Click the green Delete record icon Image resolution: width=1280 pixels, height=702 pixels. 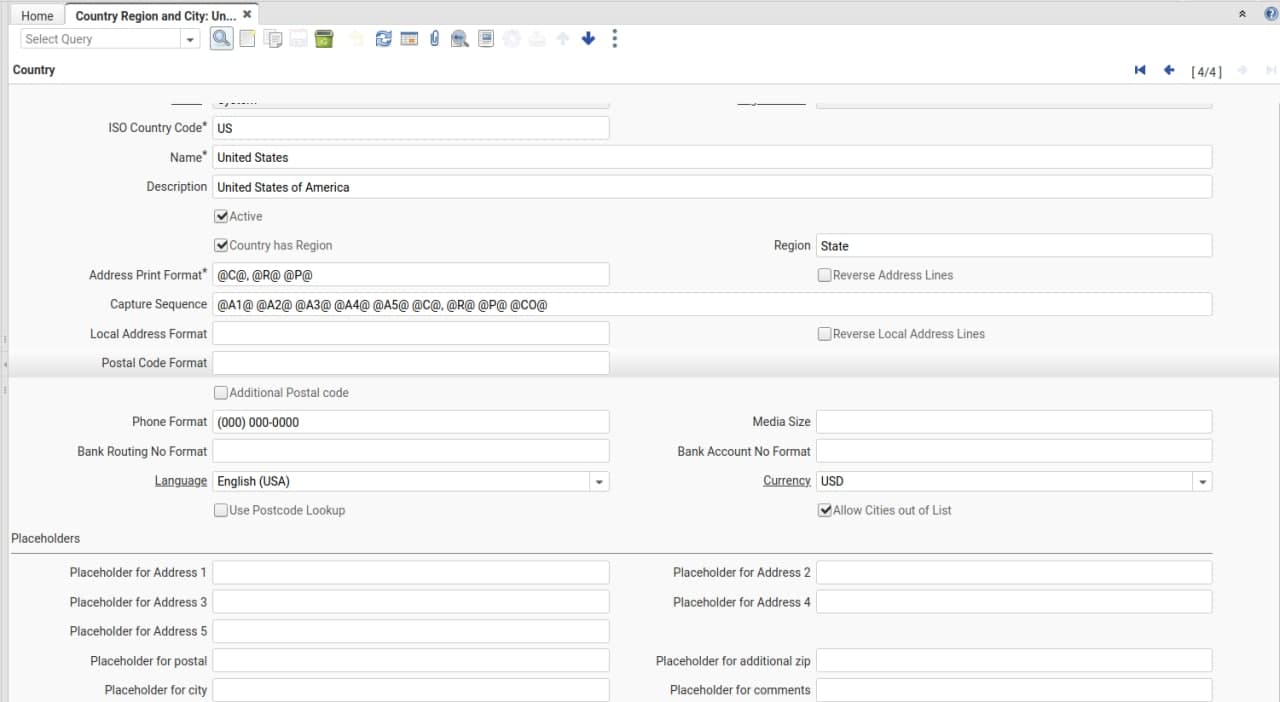(323, 39)
